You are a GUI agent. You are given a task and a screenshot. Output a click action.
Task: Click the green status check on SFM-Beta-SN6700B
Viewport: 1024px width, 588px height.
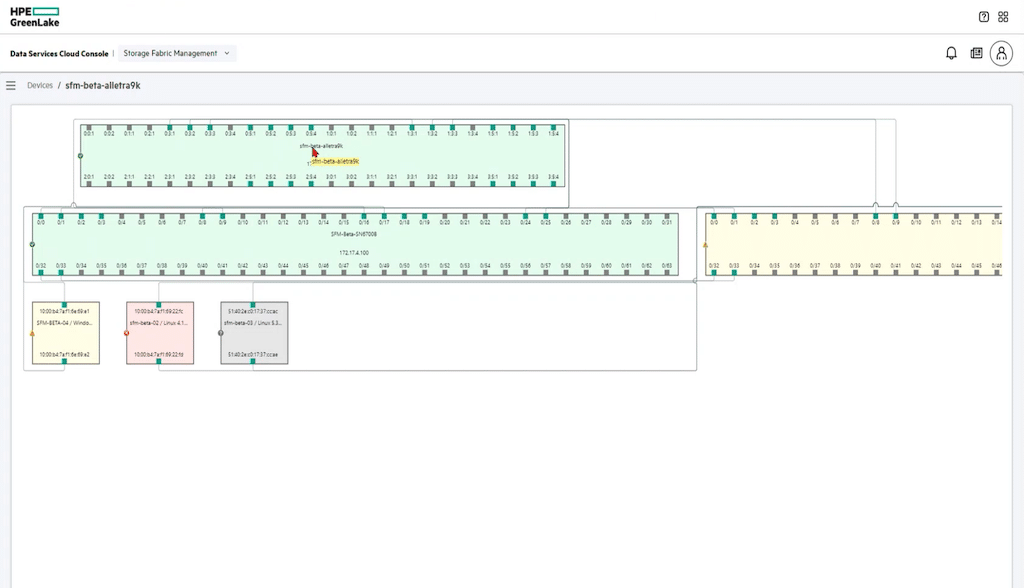pyautogui.click(x=32, y=244)
